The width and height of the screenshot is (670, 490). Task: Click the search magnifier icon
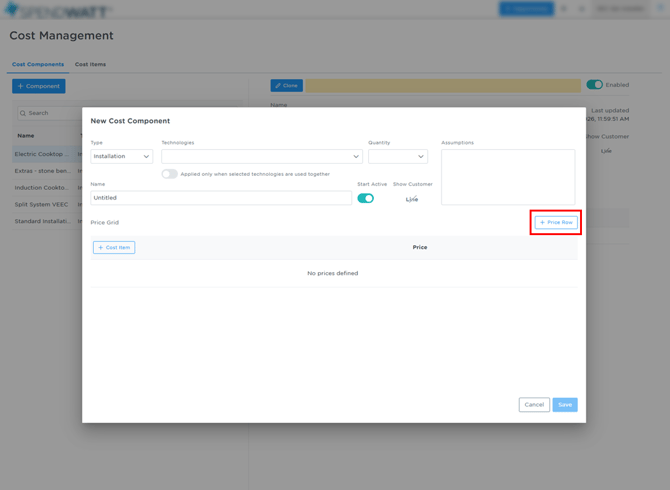(23, 113)
